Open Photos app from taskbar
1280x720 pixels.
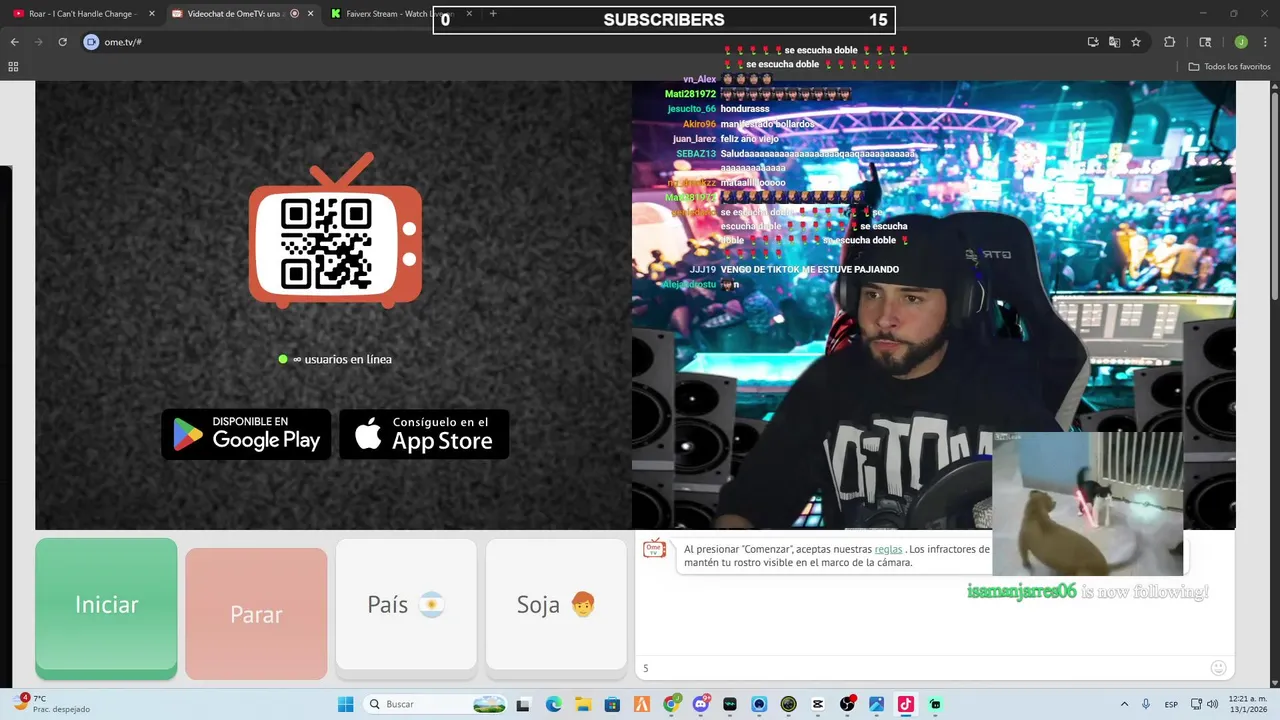(x=877, y=704)
